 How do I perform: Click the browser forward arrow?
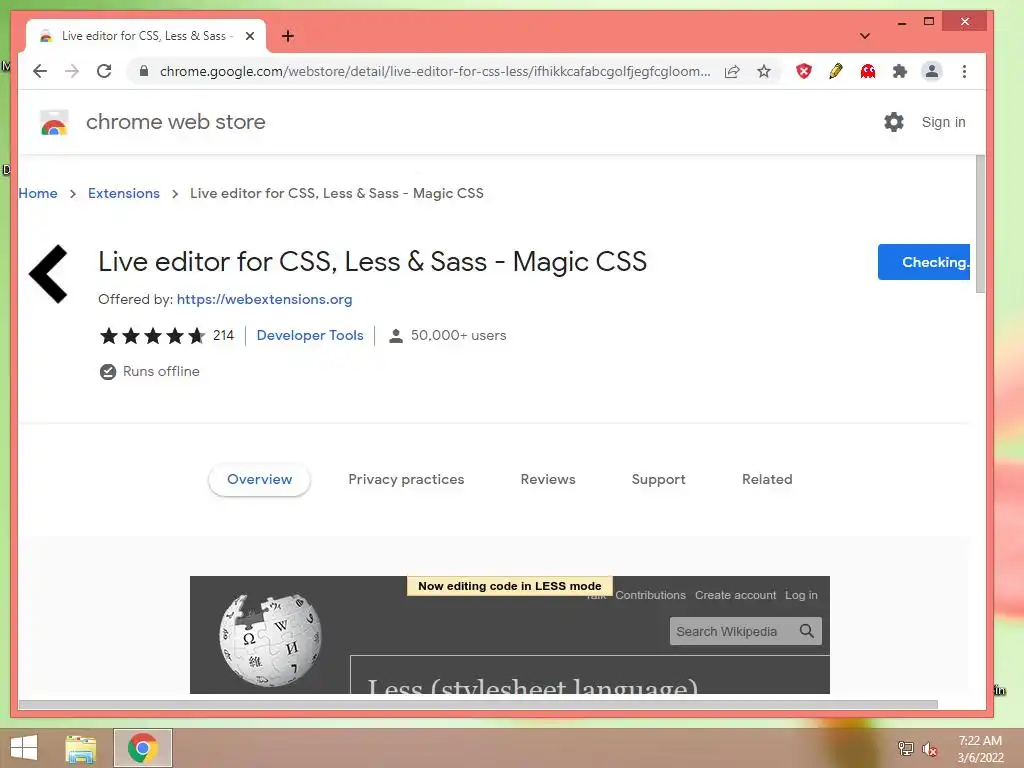(72, 71)
